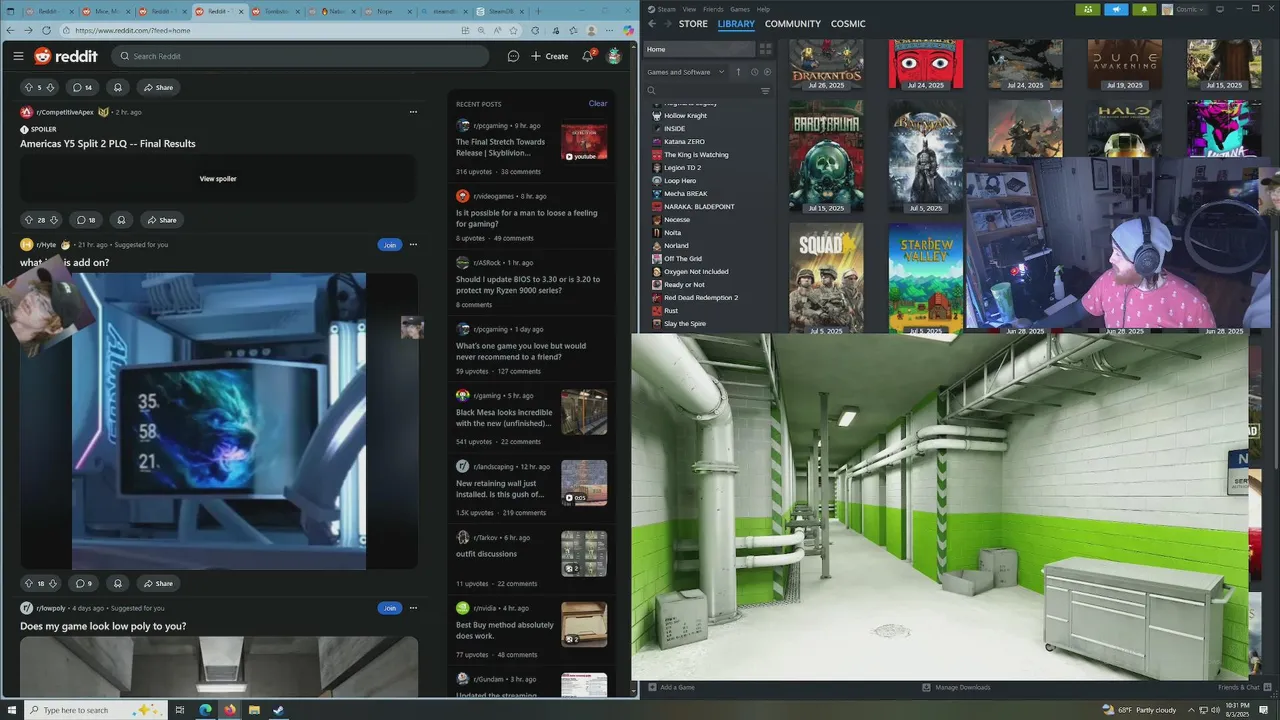Open the Stardew Valley game cover
This screenshot has height=720, width=1280.
click(925, 277)
